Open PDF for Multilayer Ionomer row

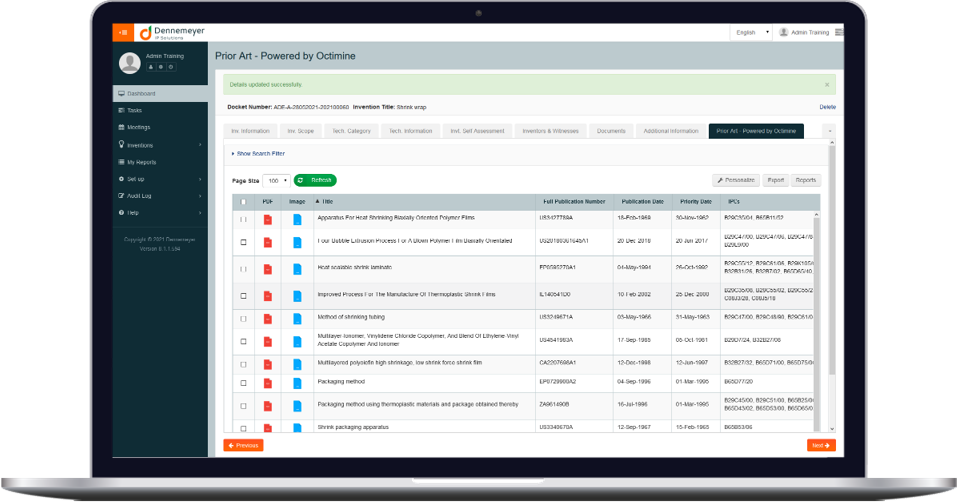[x=267, y=342]
